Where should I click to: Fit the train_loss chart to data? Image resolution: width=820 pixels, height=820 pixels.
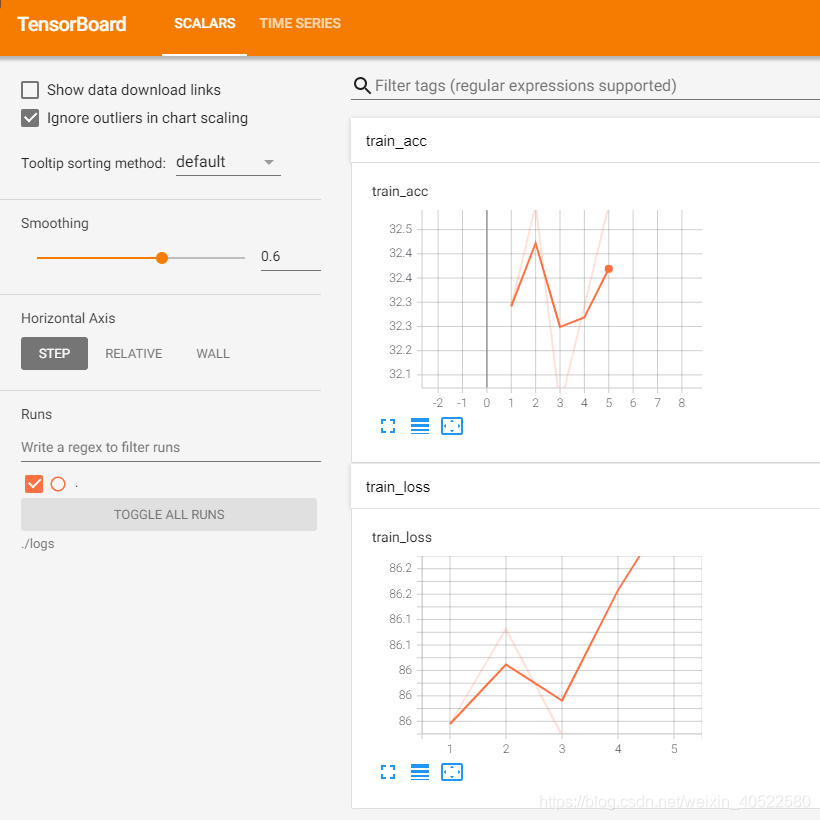452,772
